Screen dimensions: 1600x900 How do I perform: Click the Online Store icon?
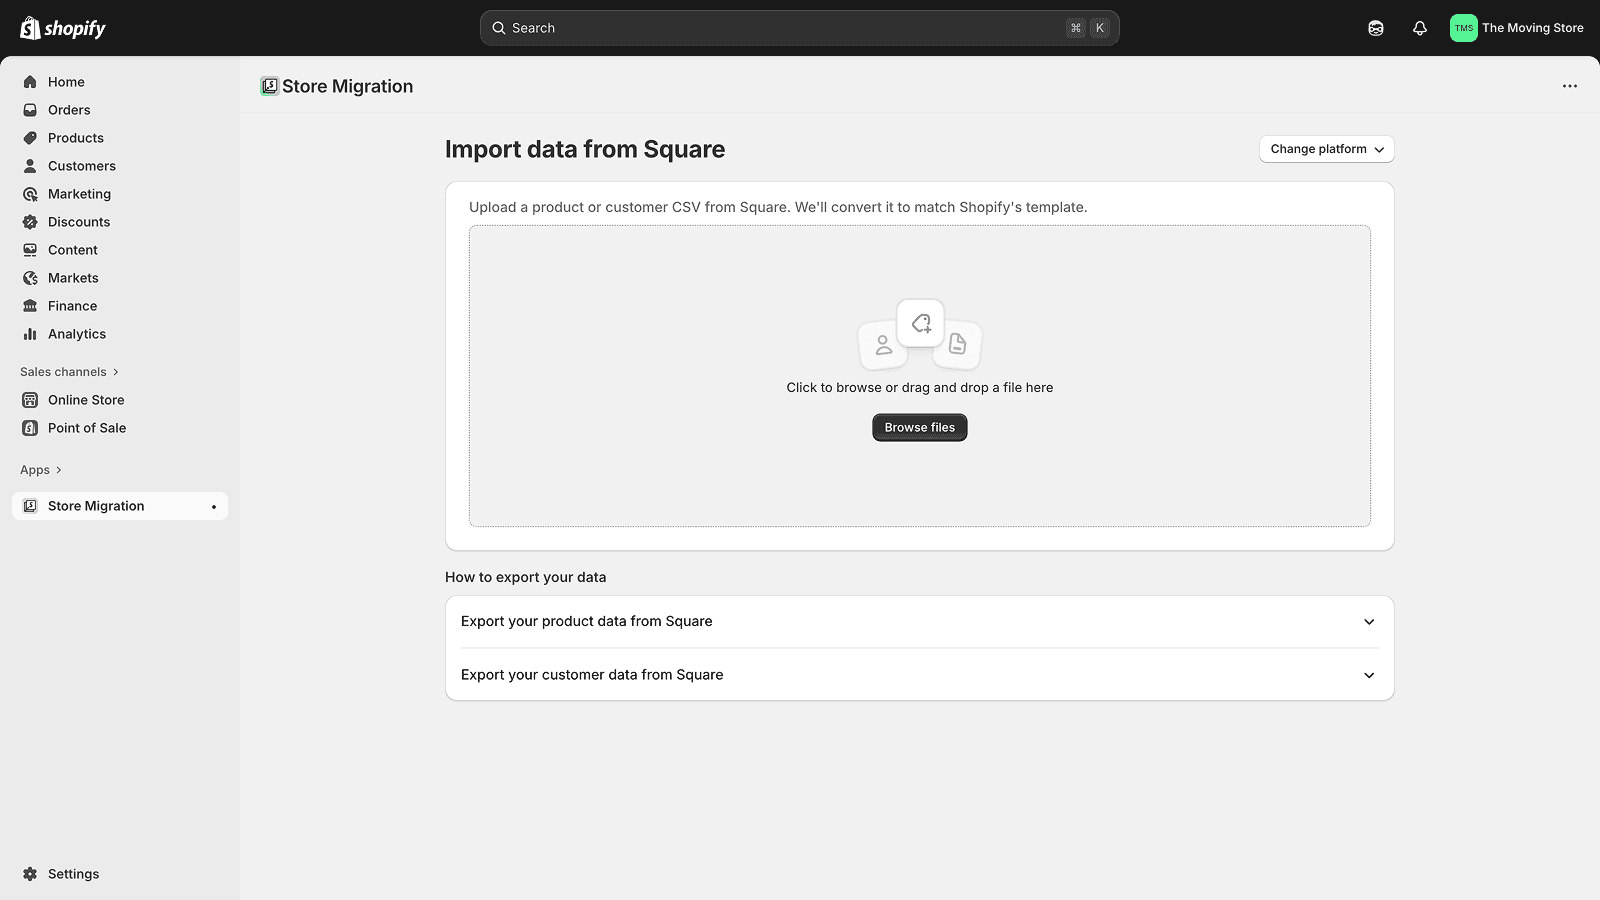coord(30,400)
